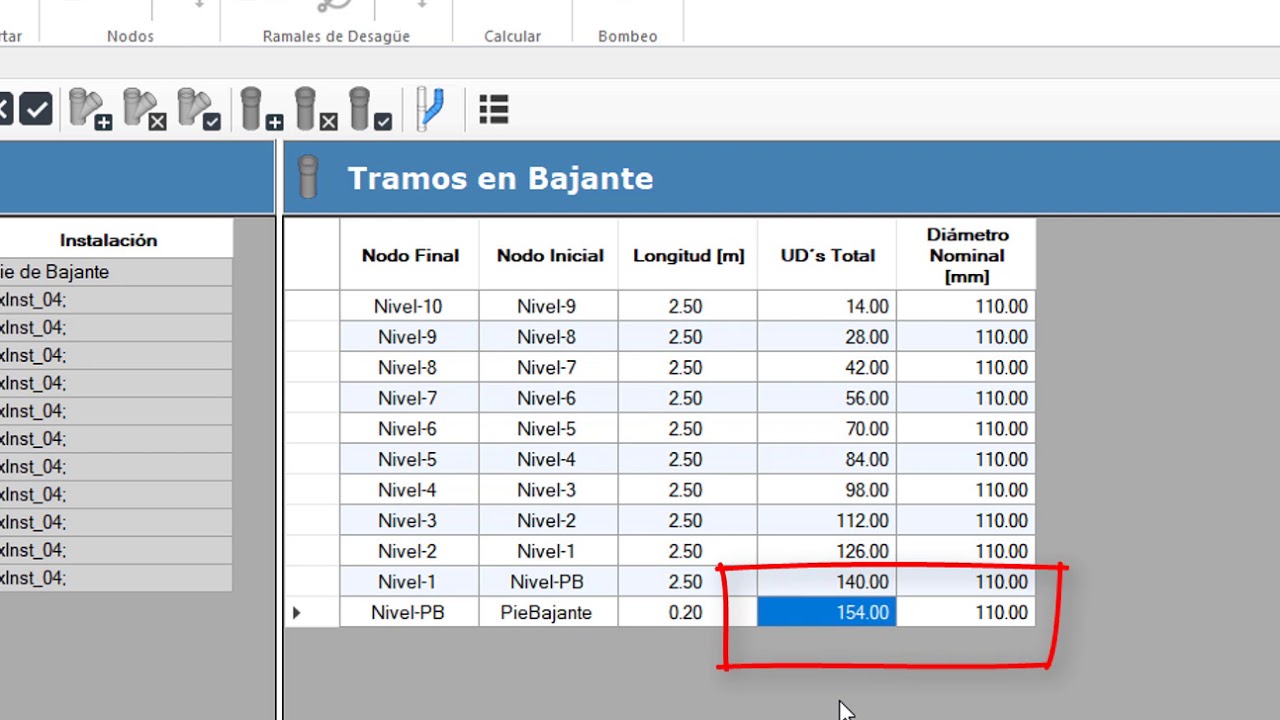The height and width of the screenshot is (720, 1280).
Task: Click the Diámetro Nominal [mm] header
Action: tap(966, 255)
